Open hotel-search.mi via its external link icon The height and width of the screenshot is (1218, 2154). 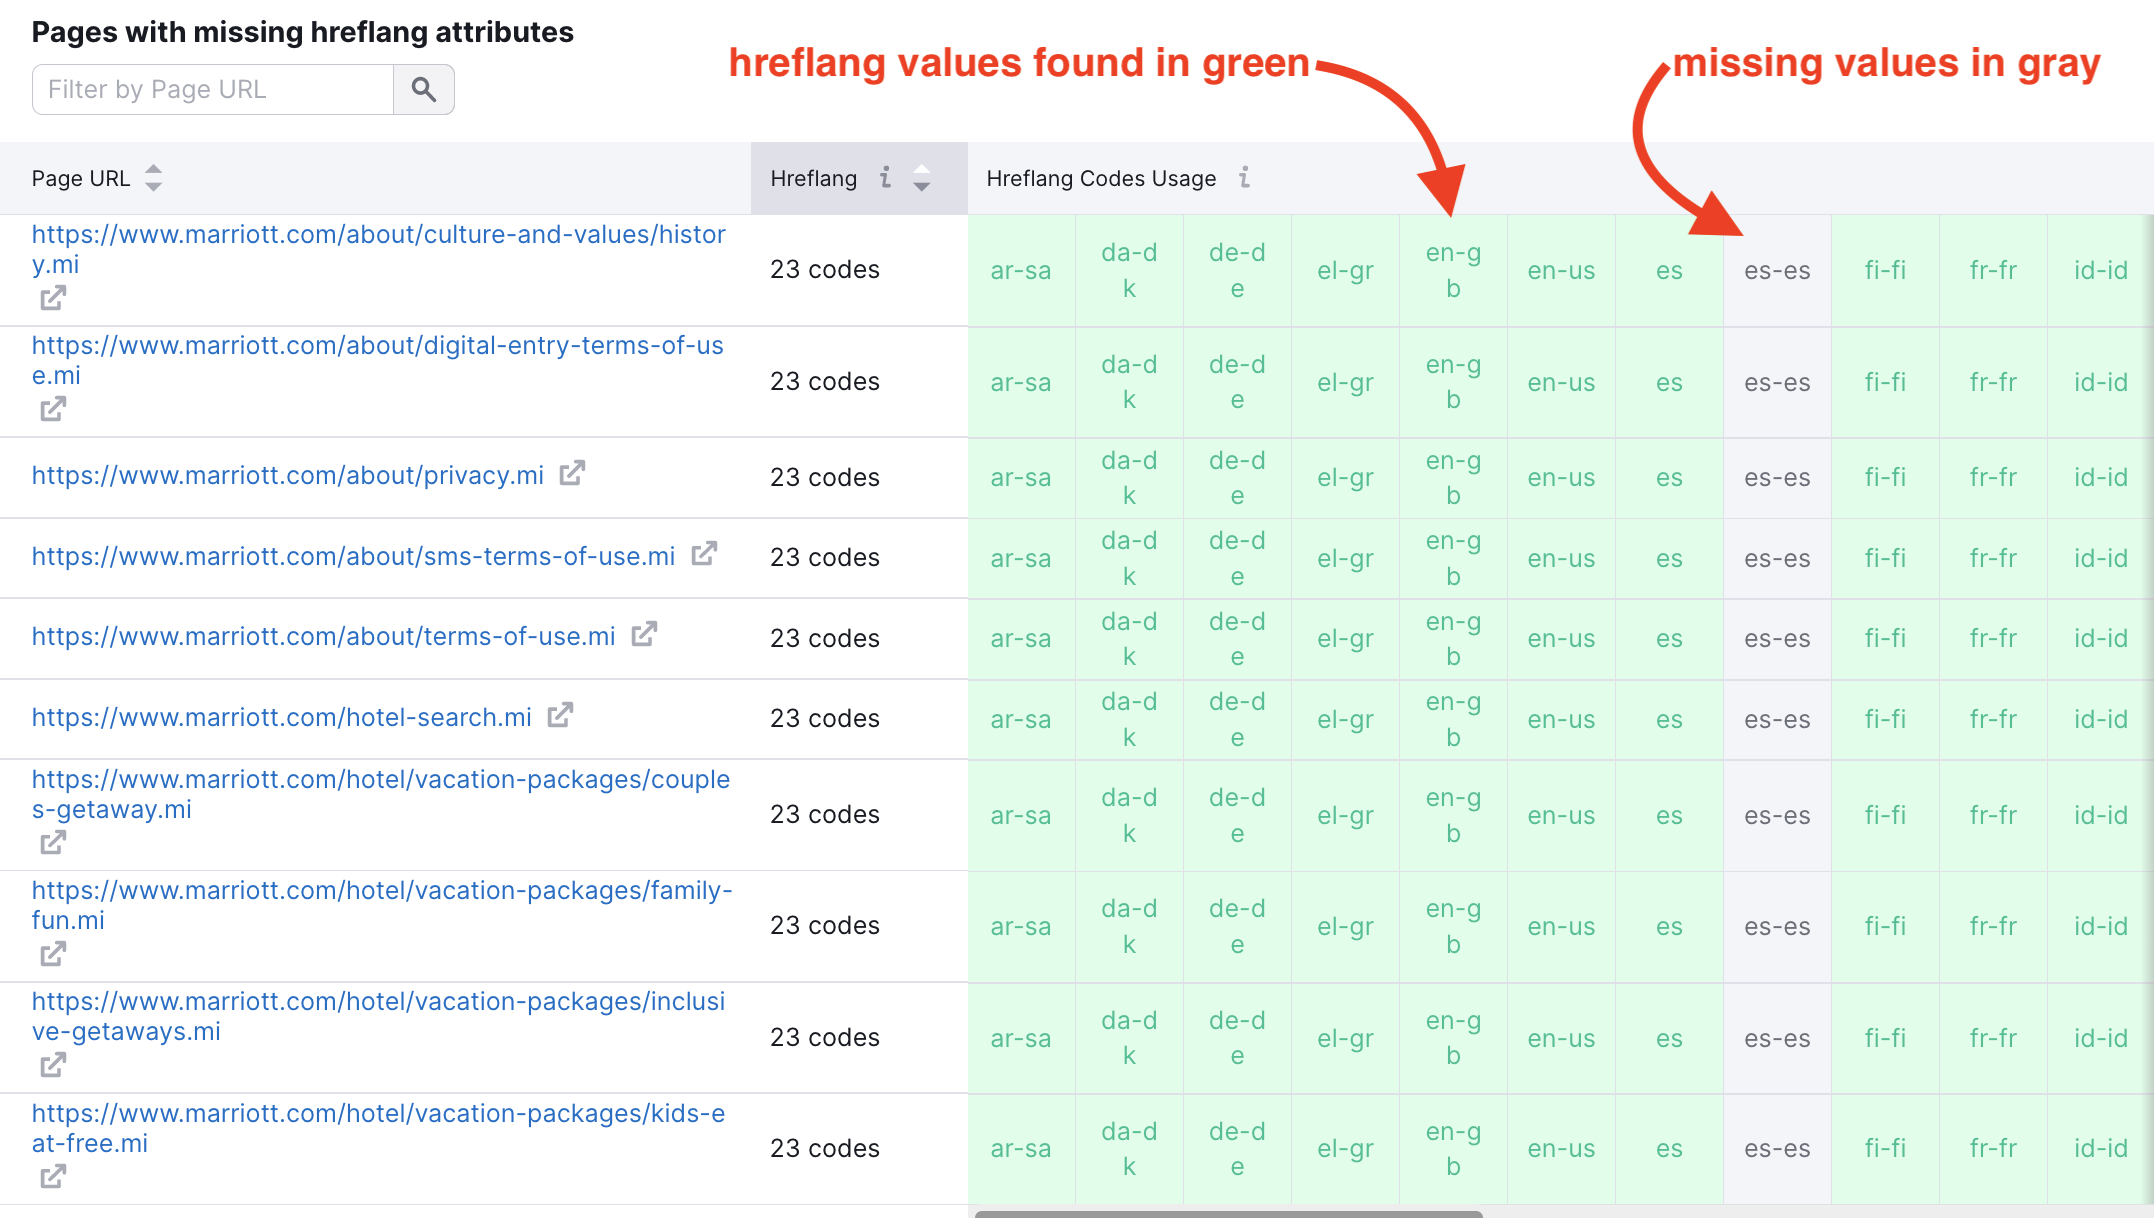[x=561, y=715]
